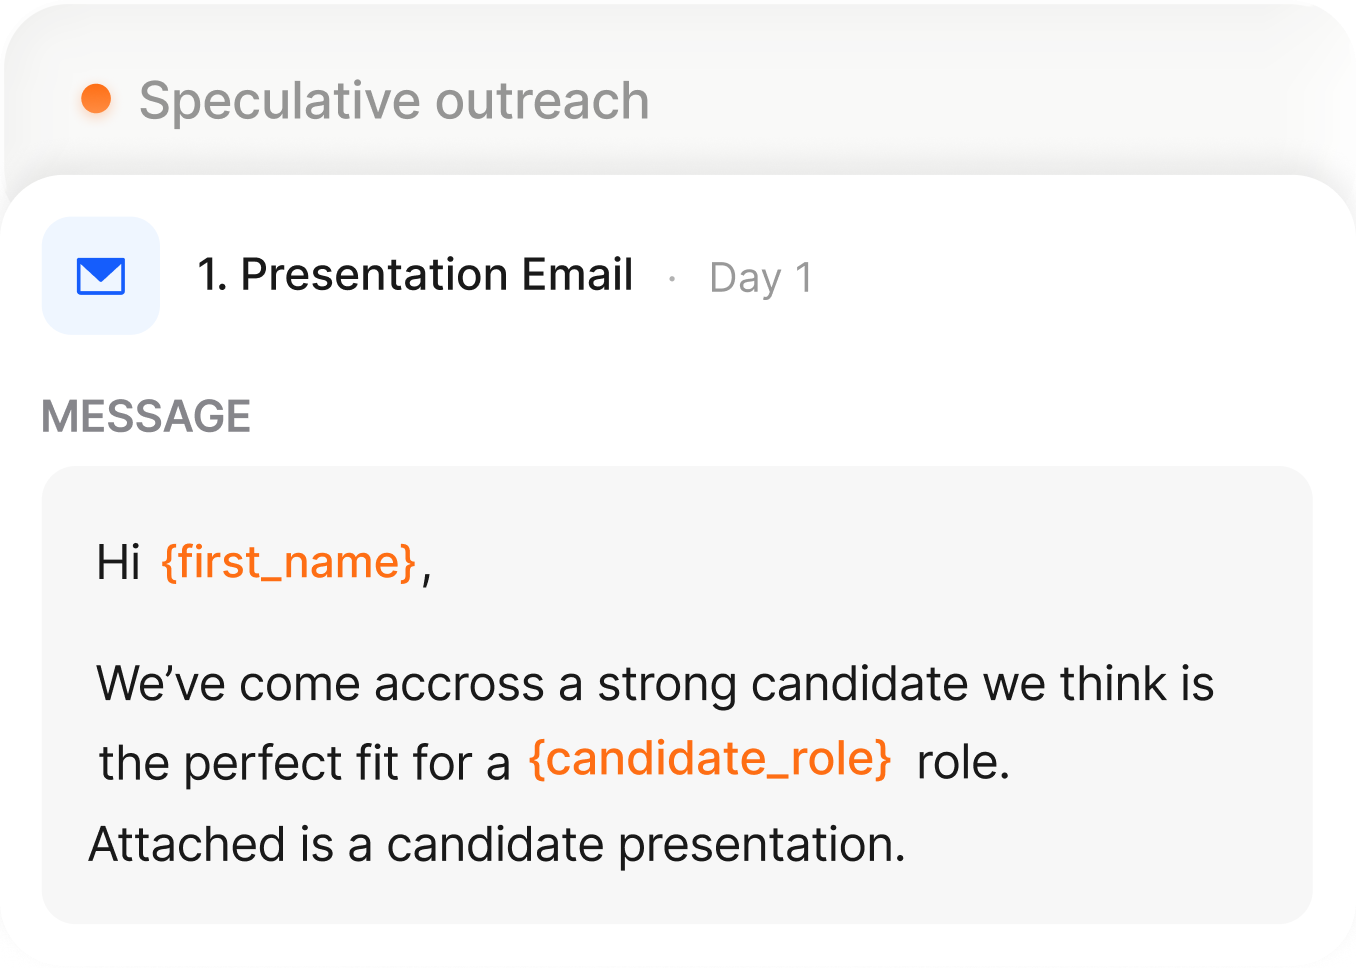The image size is (1356, 968).
Task: Switch to the MESSAGE section
Action: click(146, 416)
